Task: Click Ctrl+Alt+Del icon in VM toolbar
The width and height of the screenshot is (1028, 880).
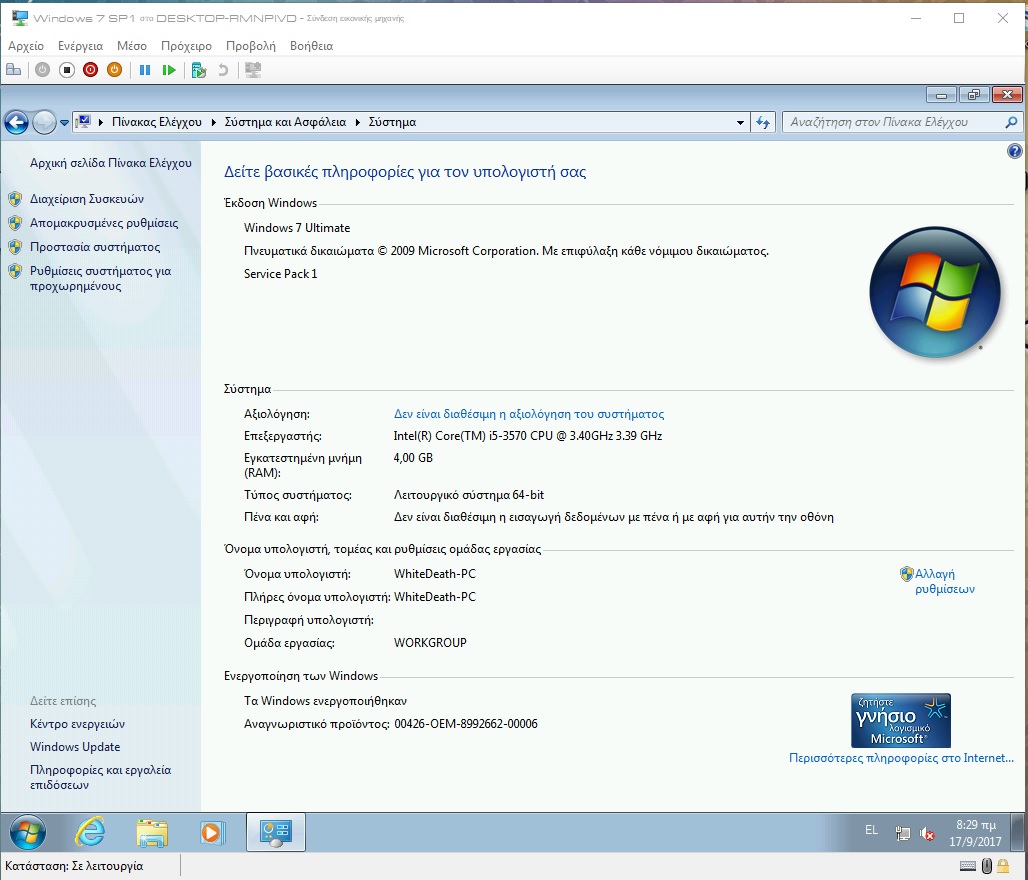Action: pyautogui.click(x=13, y=70)
